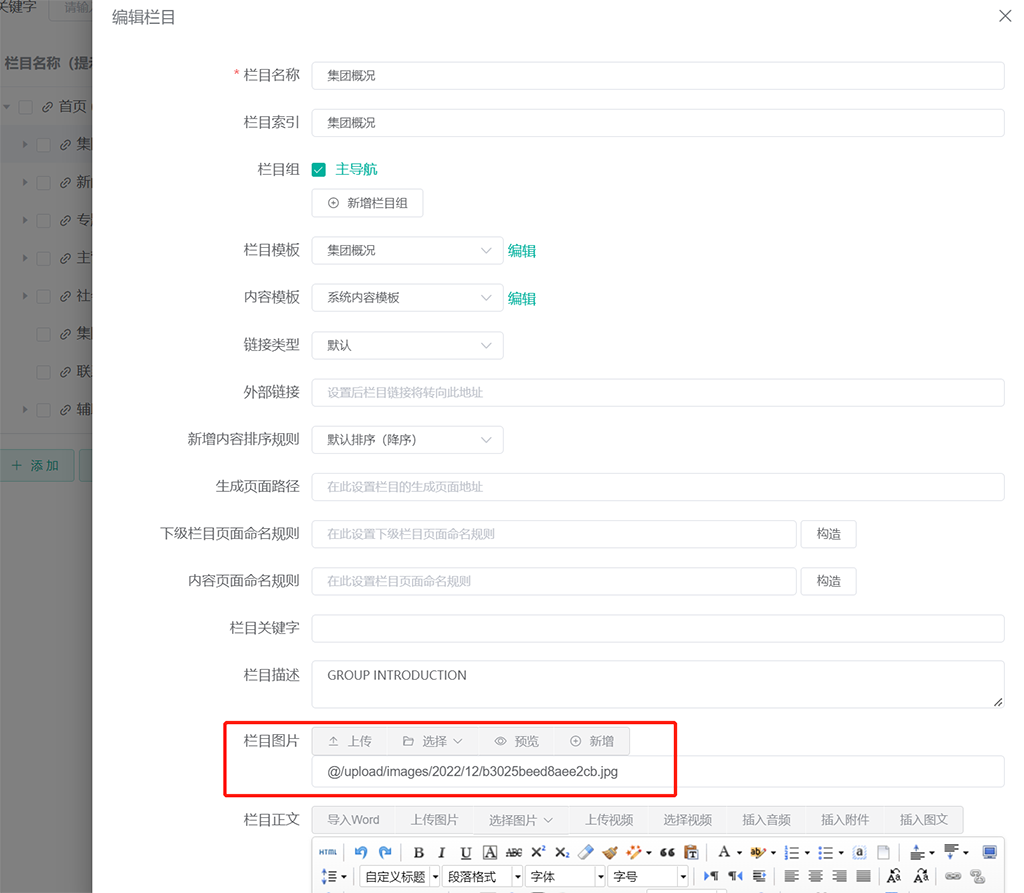Viewport: 1024px width, 893px height.
Task: Click the HTML source view icon in editor
Action: coord(328,852)
